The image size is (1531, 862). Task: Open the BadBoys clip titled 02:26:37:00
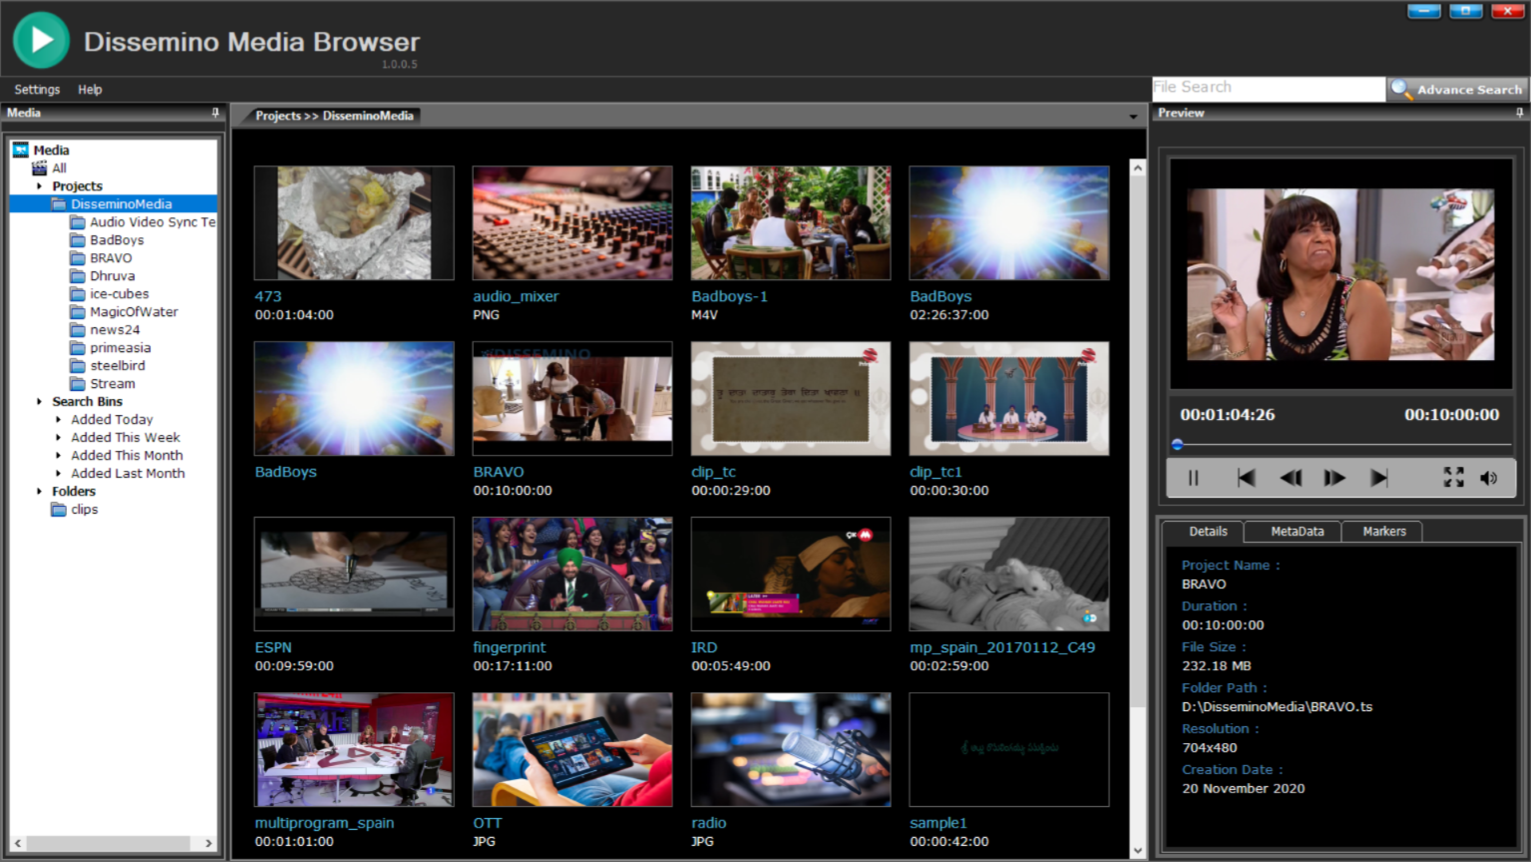1008,222
